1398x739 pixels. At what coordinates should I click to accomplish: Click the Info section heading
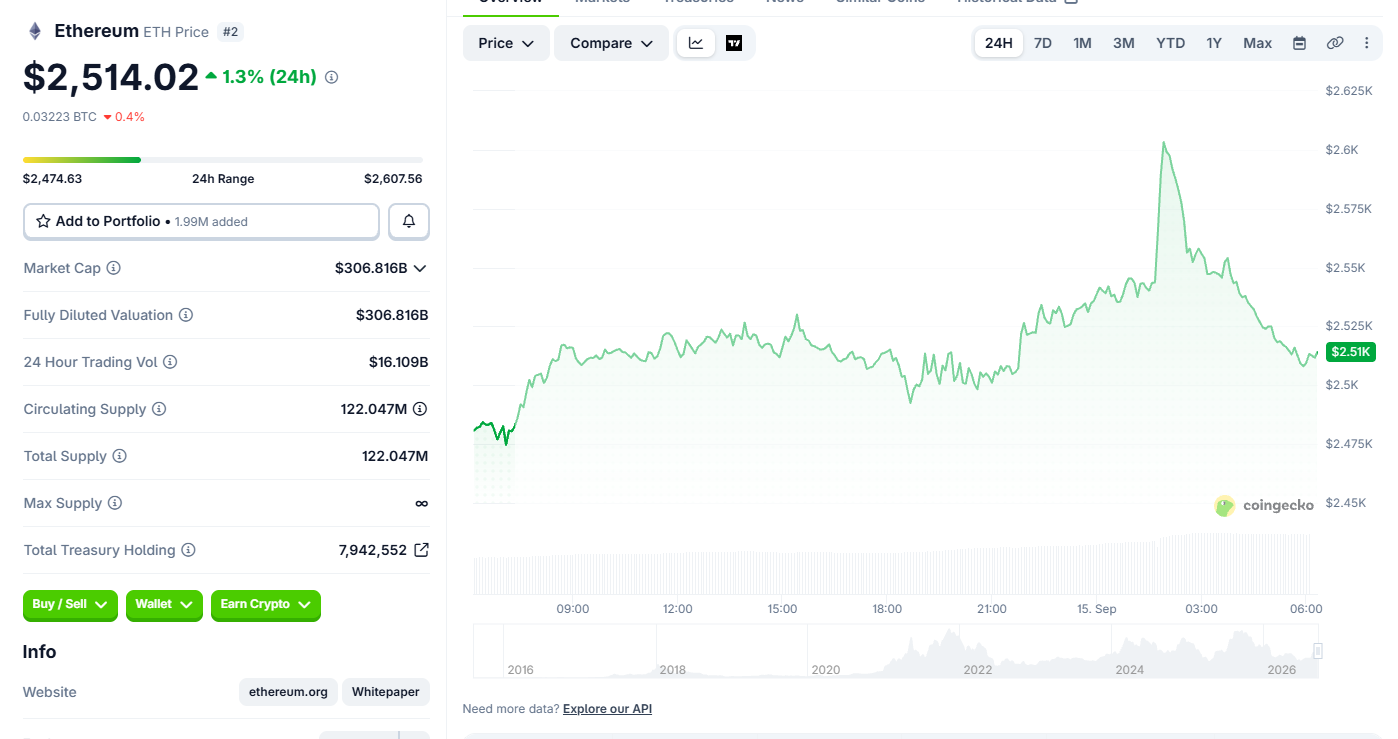39,652
